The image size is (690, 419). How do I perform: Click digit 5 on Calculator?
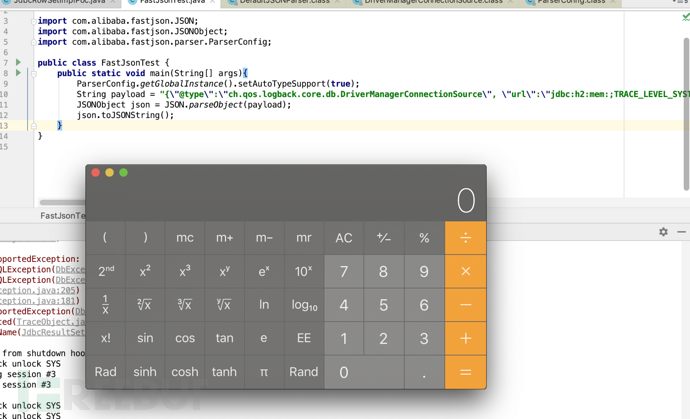[x=384, y=305]
